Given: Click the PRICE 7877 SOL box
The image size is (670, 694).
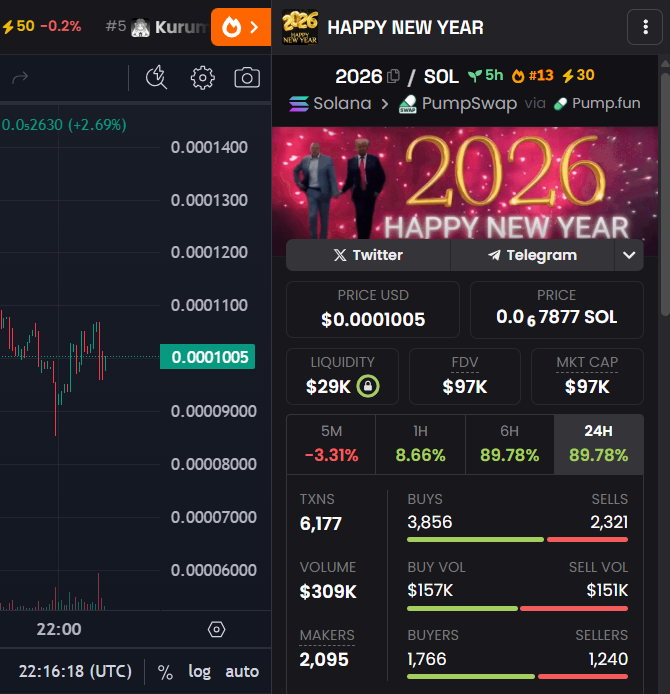Looking at the screenshot, I should [x=556, y=309].
